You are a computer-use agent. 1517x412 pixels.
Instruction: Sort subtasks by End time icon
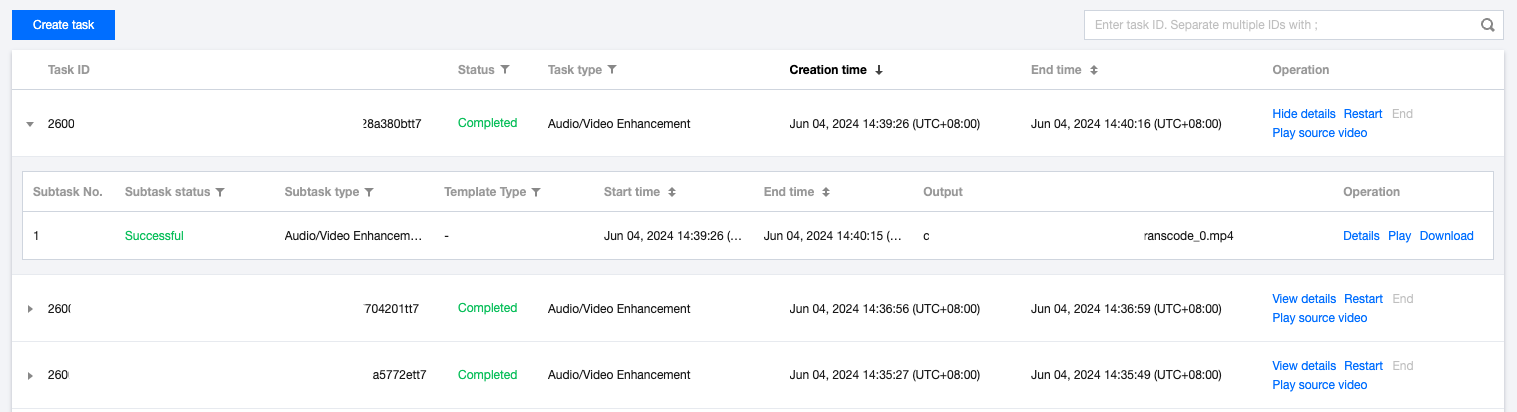pos(826,192)
